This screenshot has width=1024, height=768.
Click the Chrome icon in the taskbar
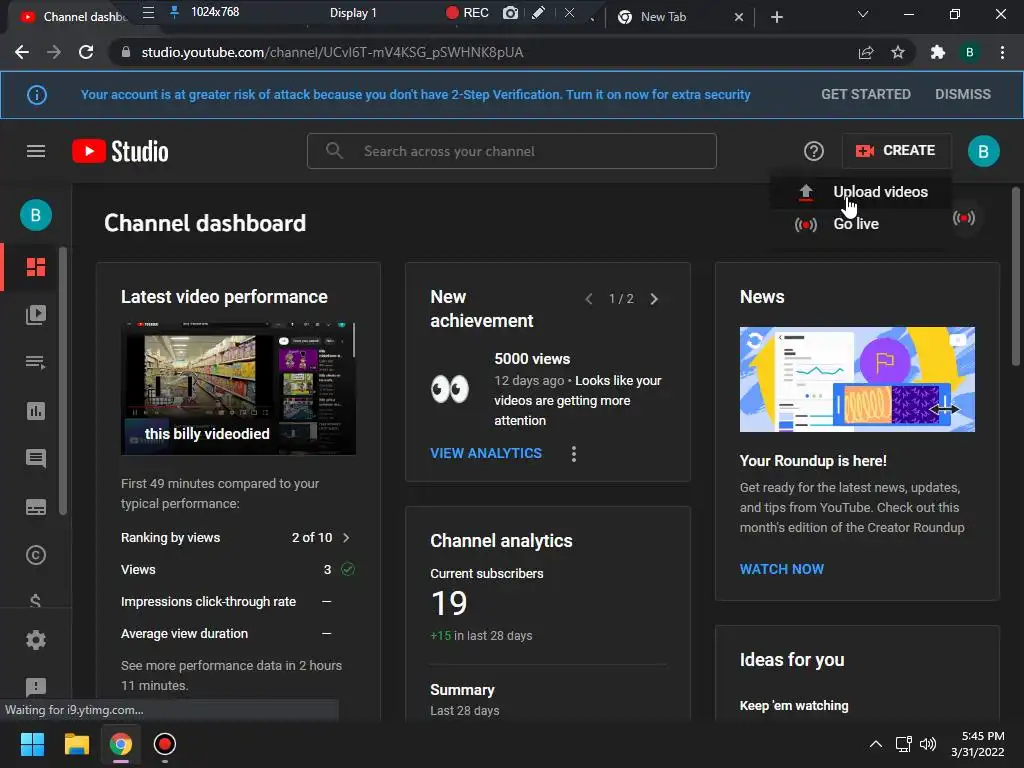(x=120, y=744)
